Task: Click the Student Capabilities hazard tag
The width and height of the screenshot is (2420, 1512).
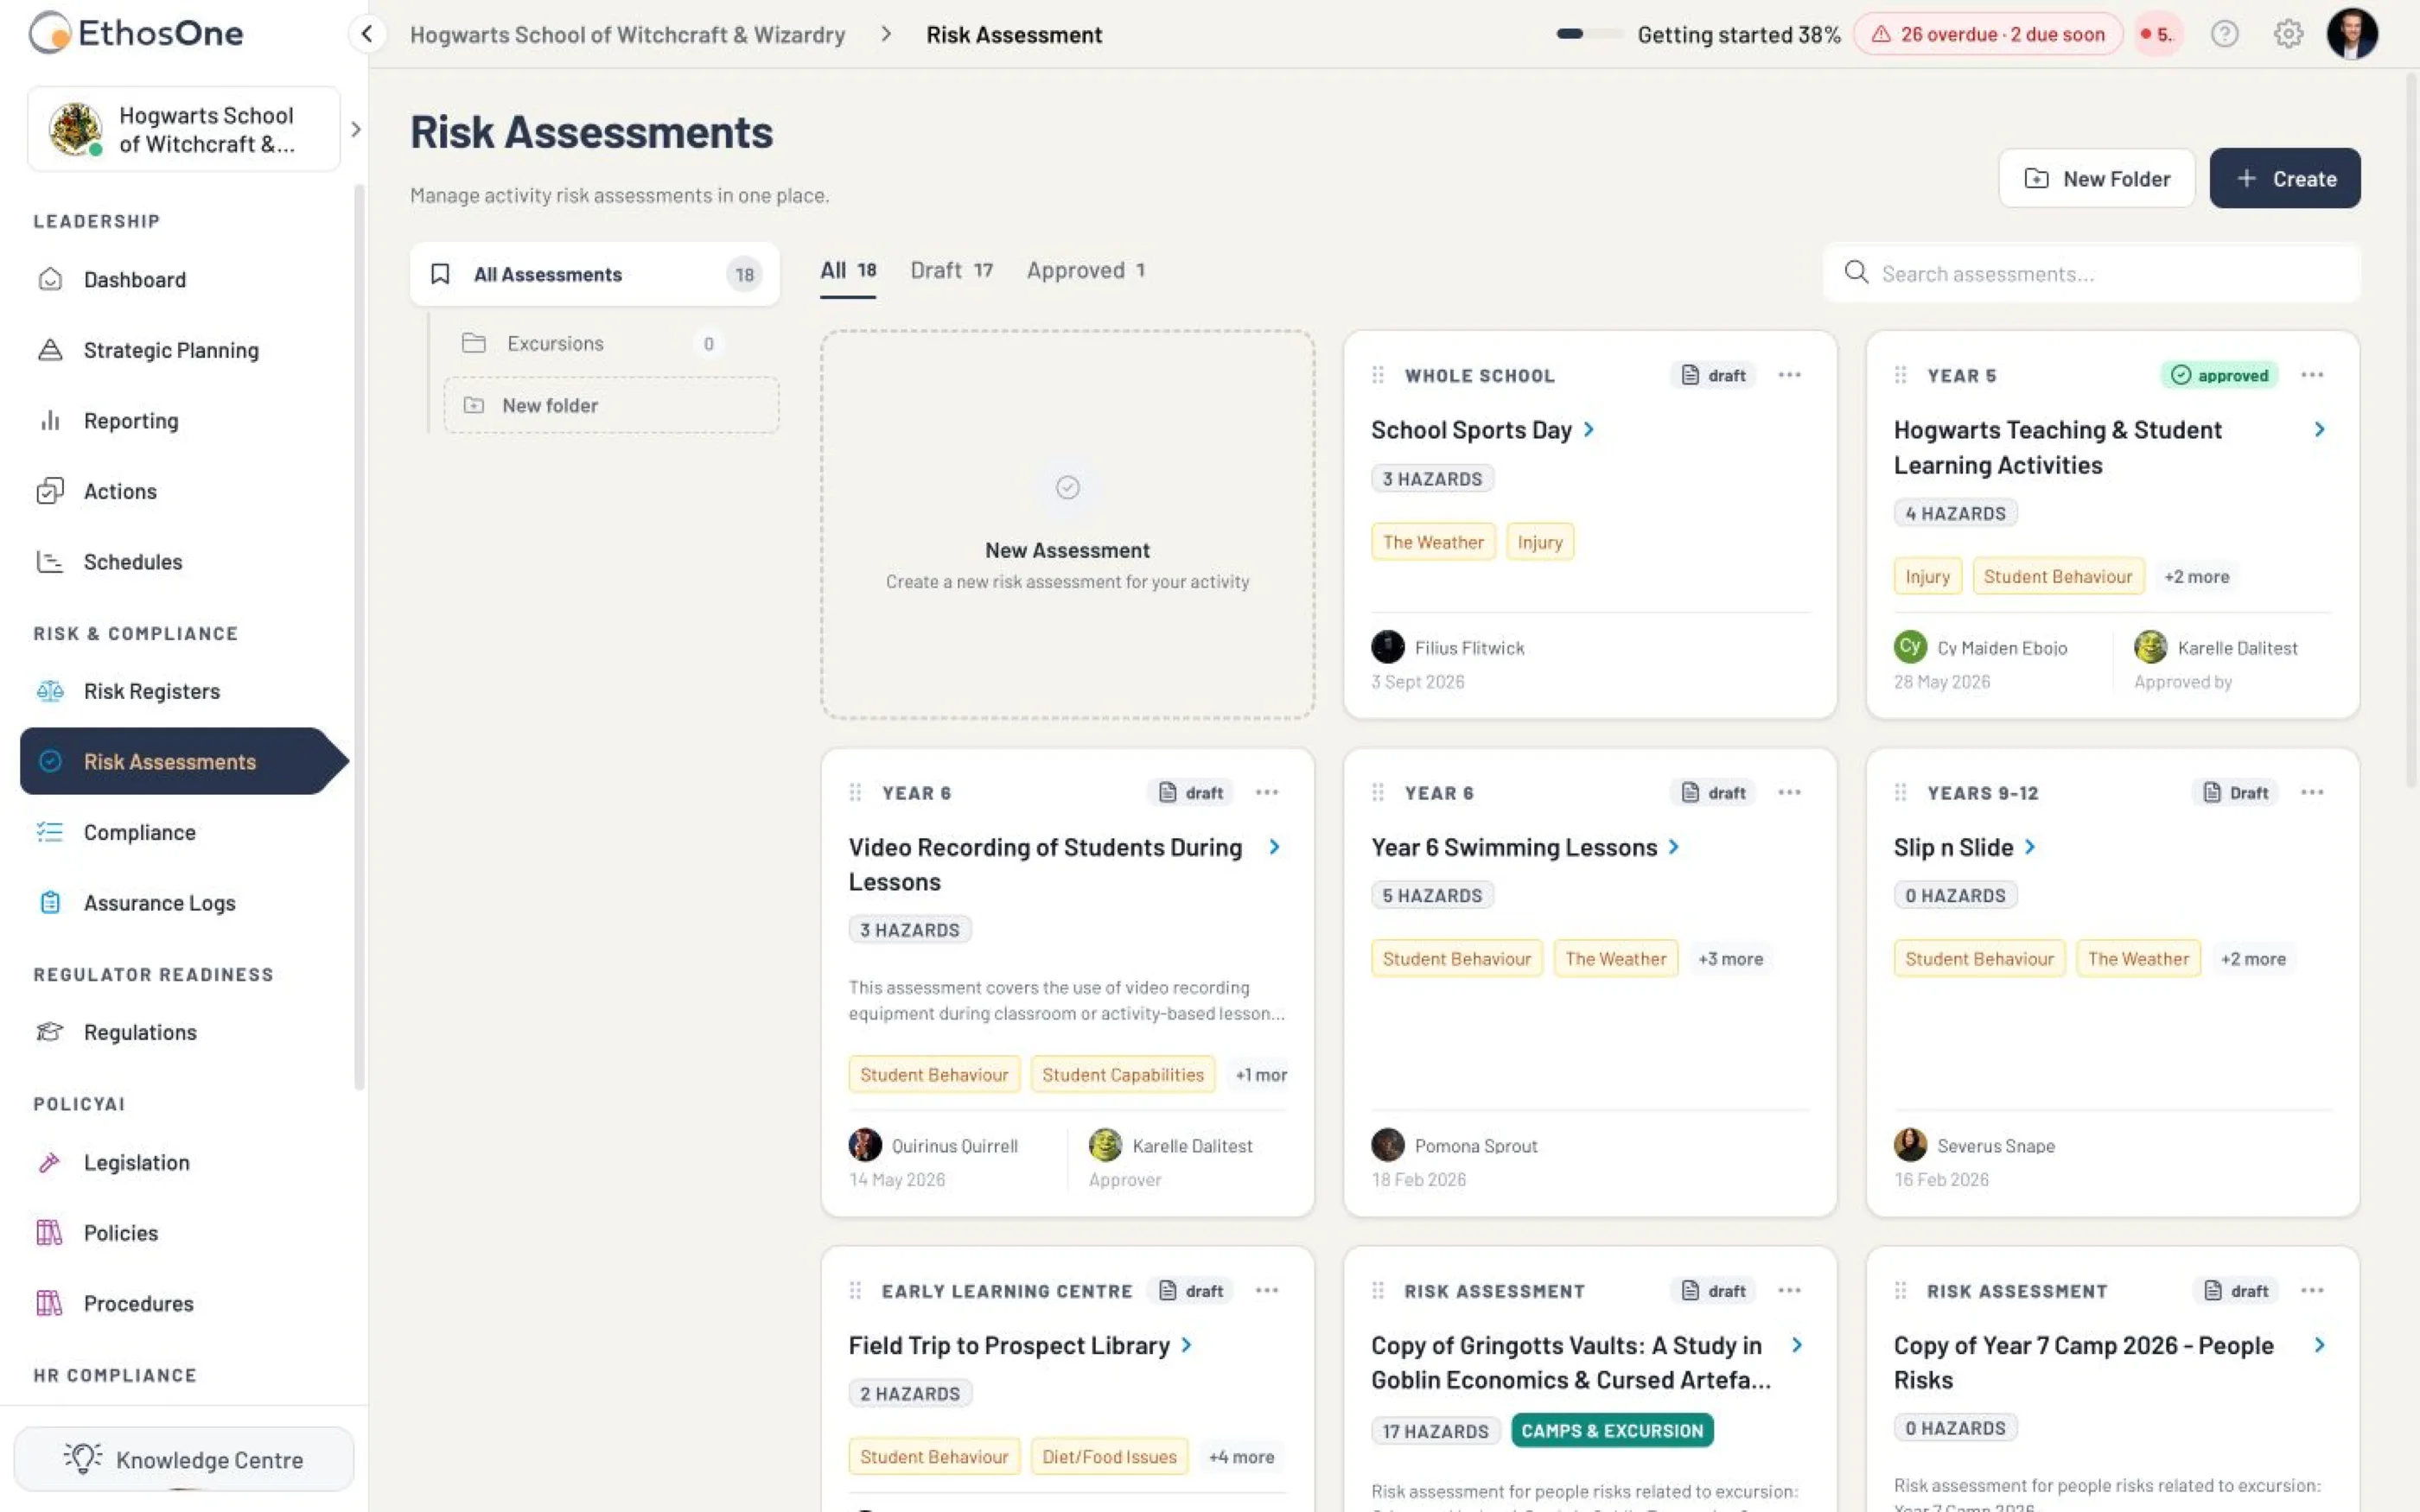Action: coord(1122,1074)
